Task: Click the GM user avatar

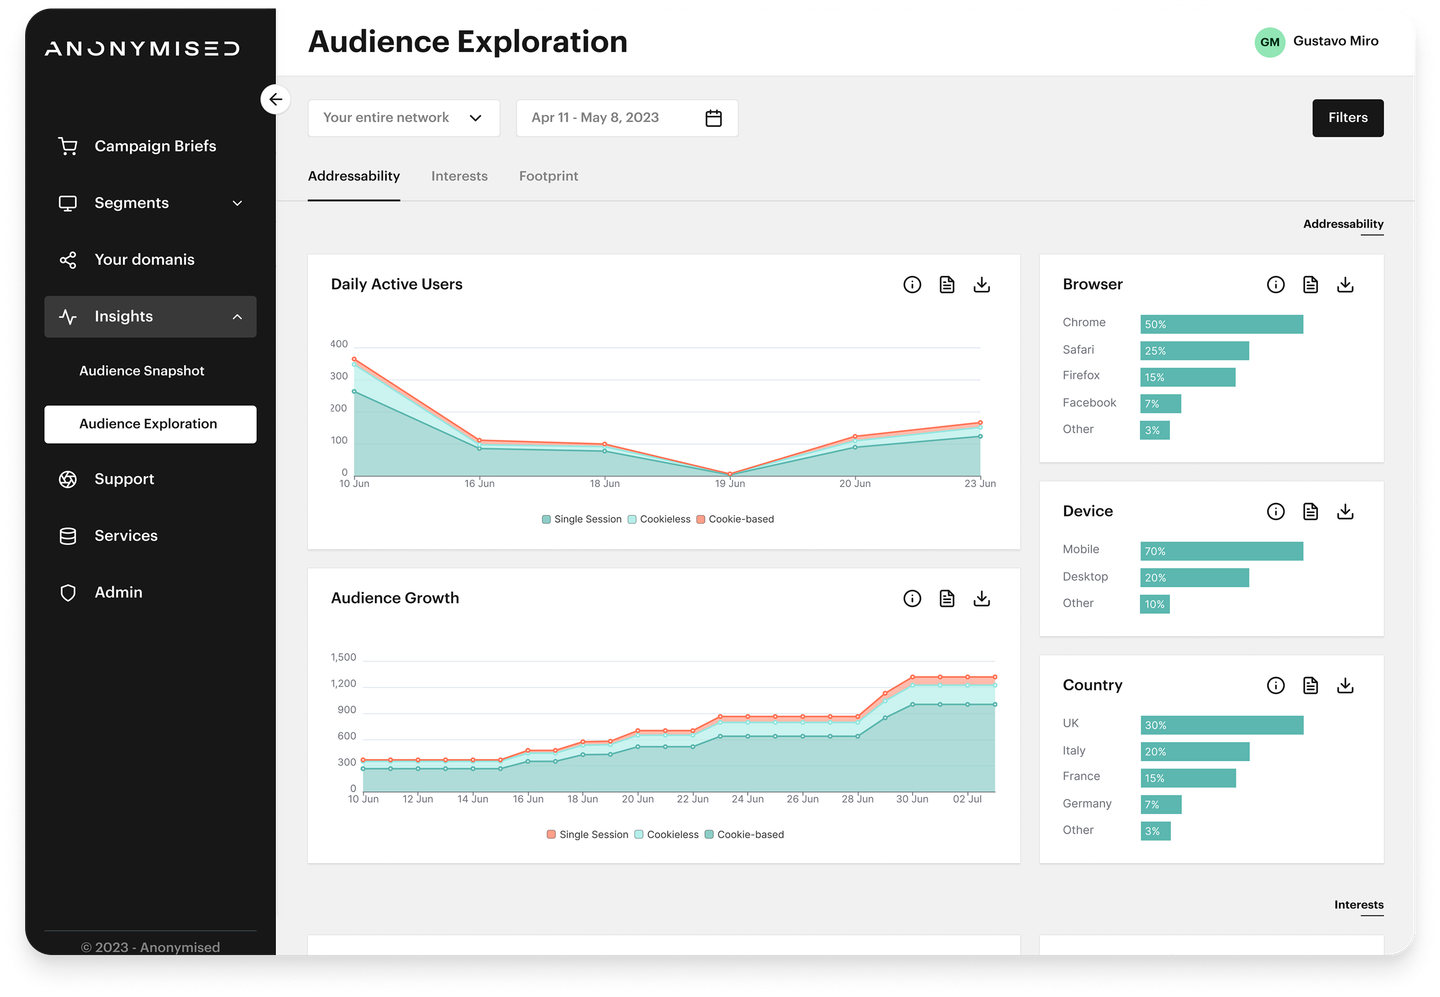Action: point(1270,42)
